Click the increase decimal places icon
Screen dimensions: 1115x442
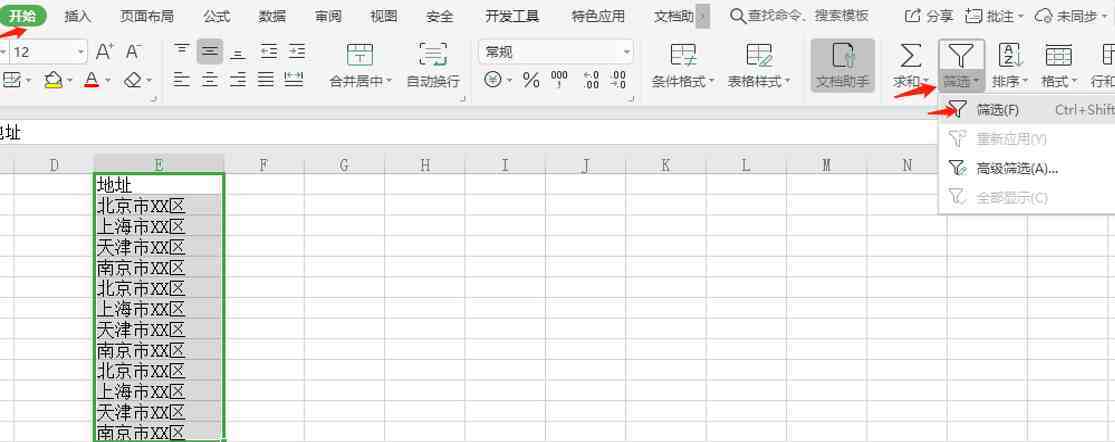click(591, 80)
